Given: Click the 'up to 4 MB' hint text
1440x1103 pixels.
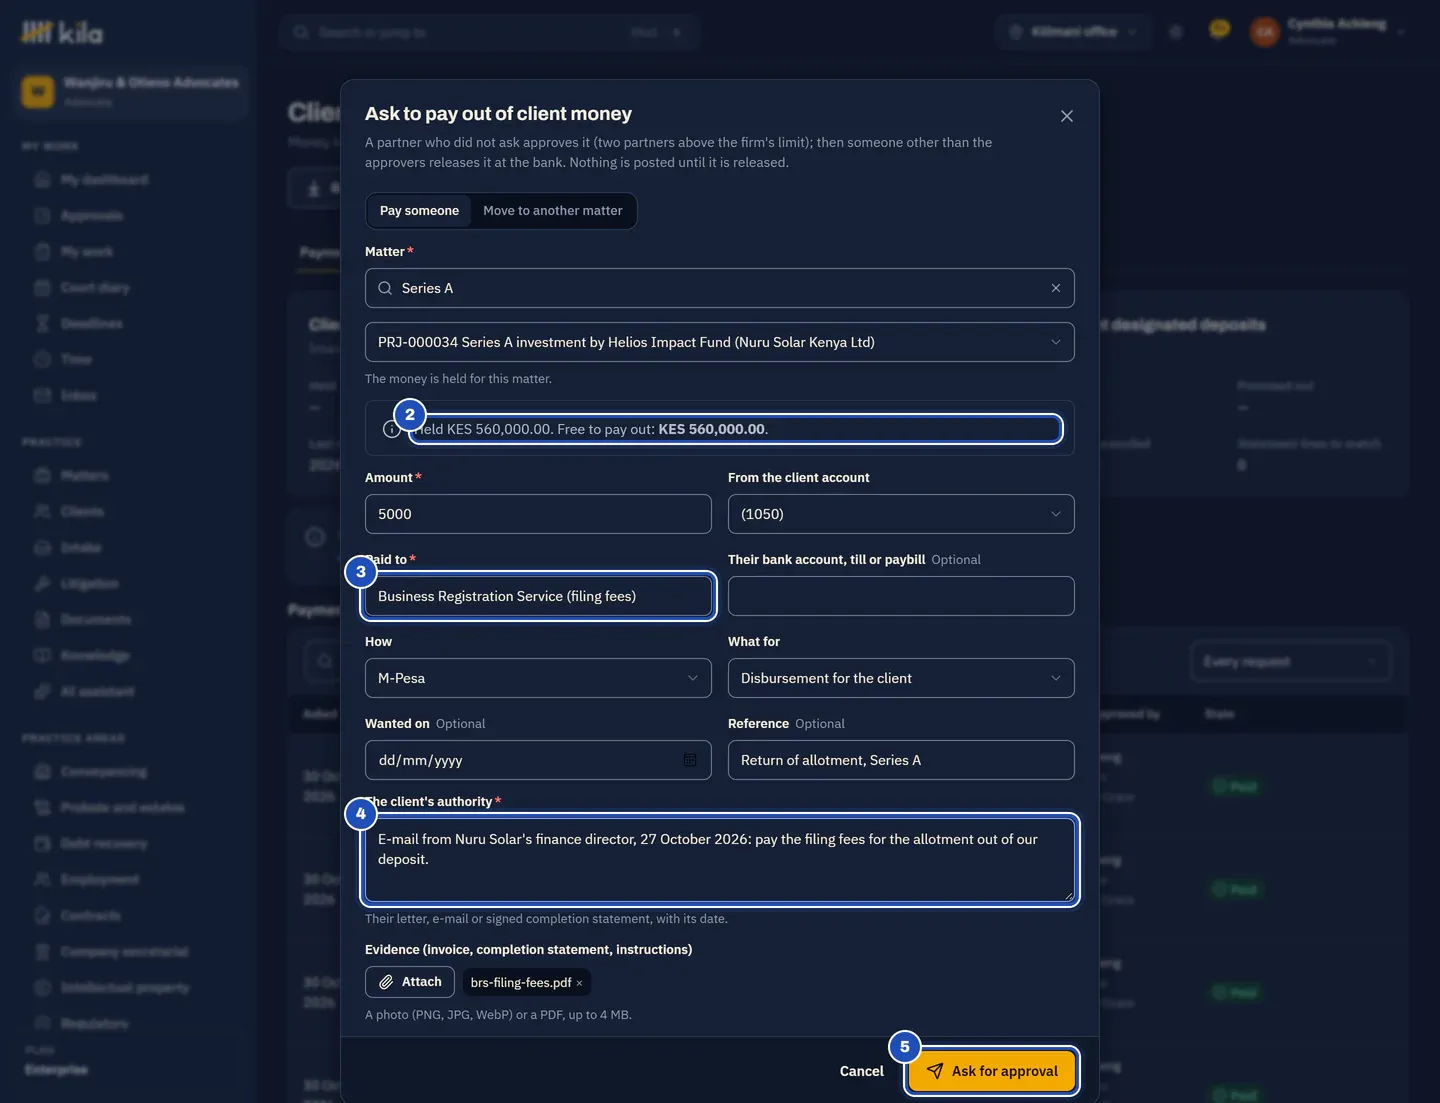Looking at the screenshot, I should click(593, 1015).
